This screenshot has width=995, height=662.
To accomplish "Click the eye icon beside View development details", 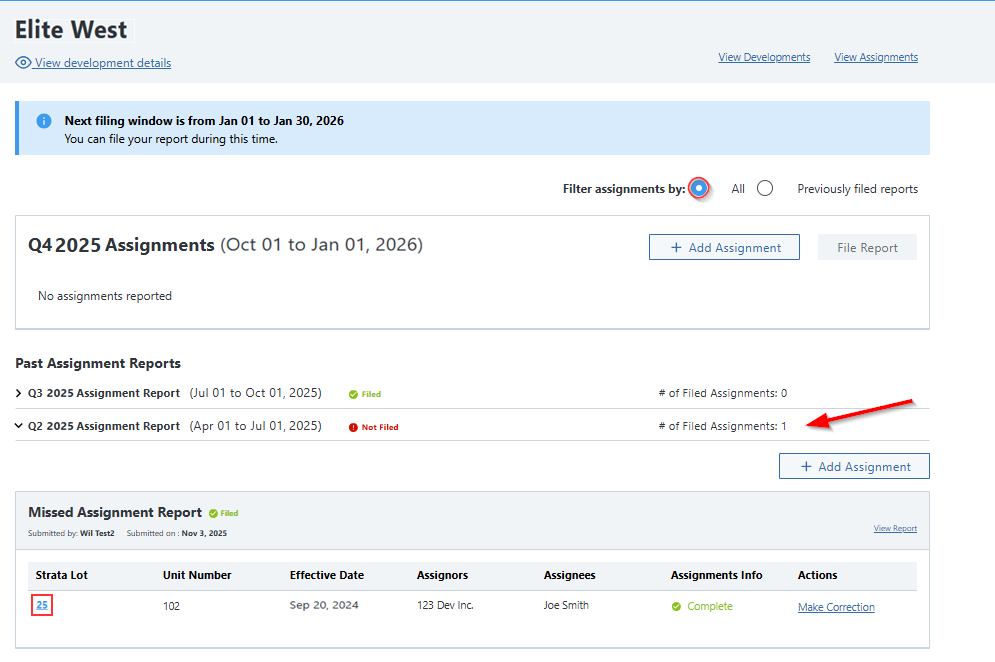I will click(23, 63).
